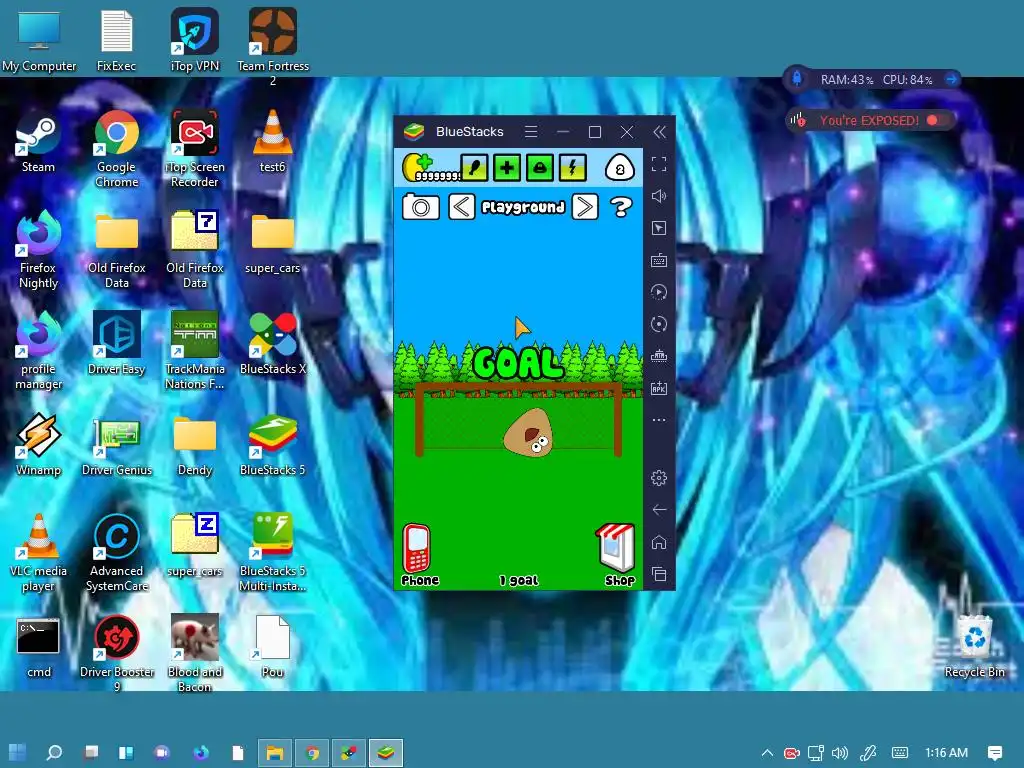Screen dimensions: 1024x768
Task: Open the health (plus) status in Pou
Action: 507,168
